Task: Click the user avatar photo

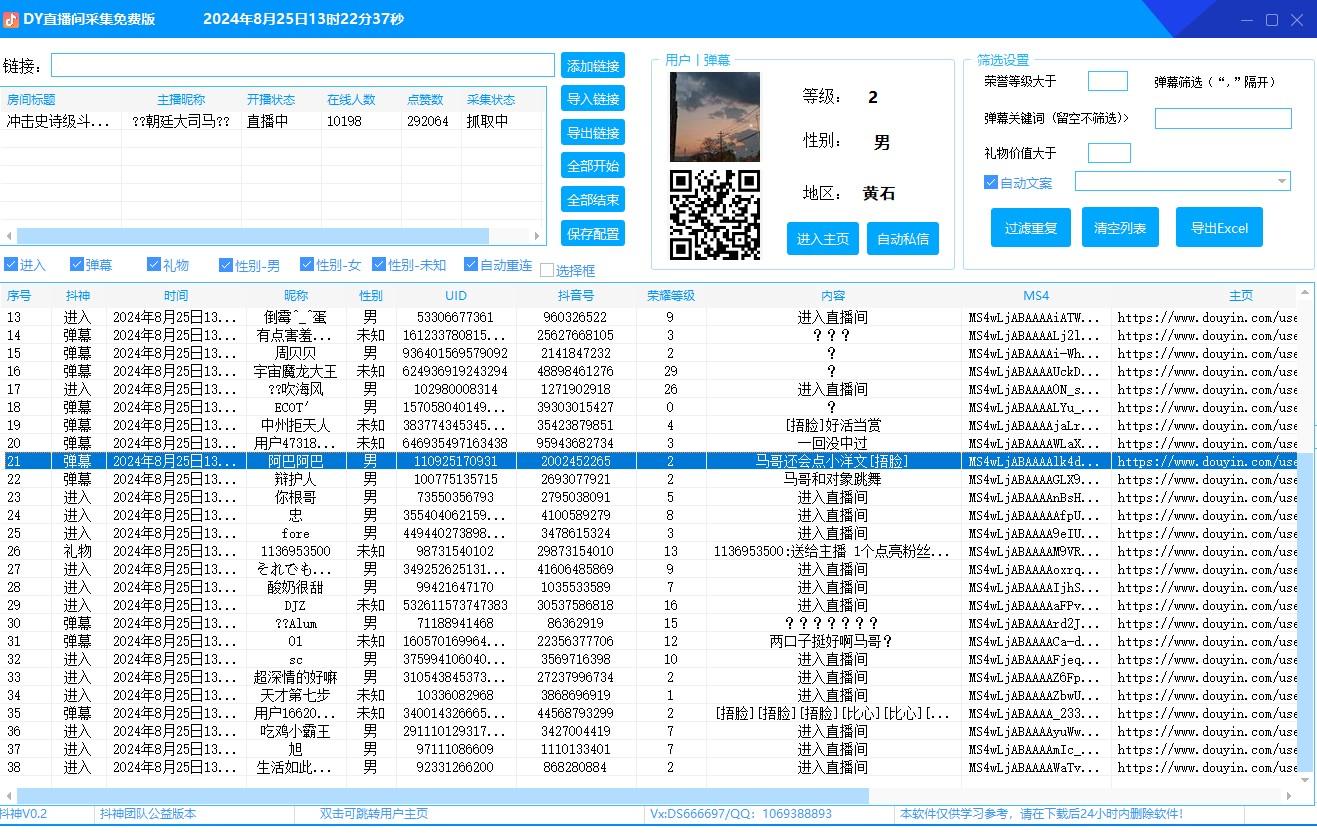Action: click(x=714, y=117)
